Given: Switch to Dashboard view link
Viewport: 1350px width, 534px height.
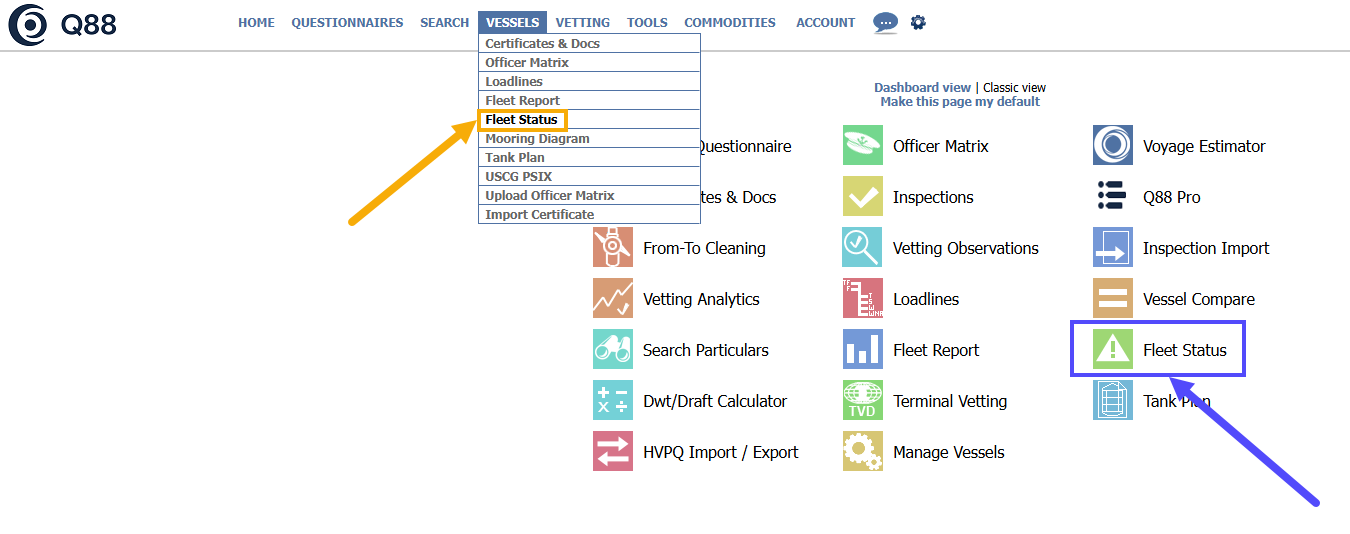Looking at the screenshot, I should 922,88.
